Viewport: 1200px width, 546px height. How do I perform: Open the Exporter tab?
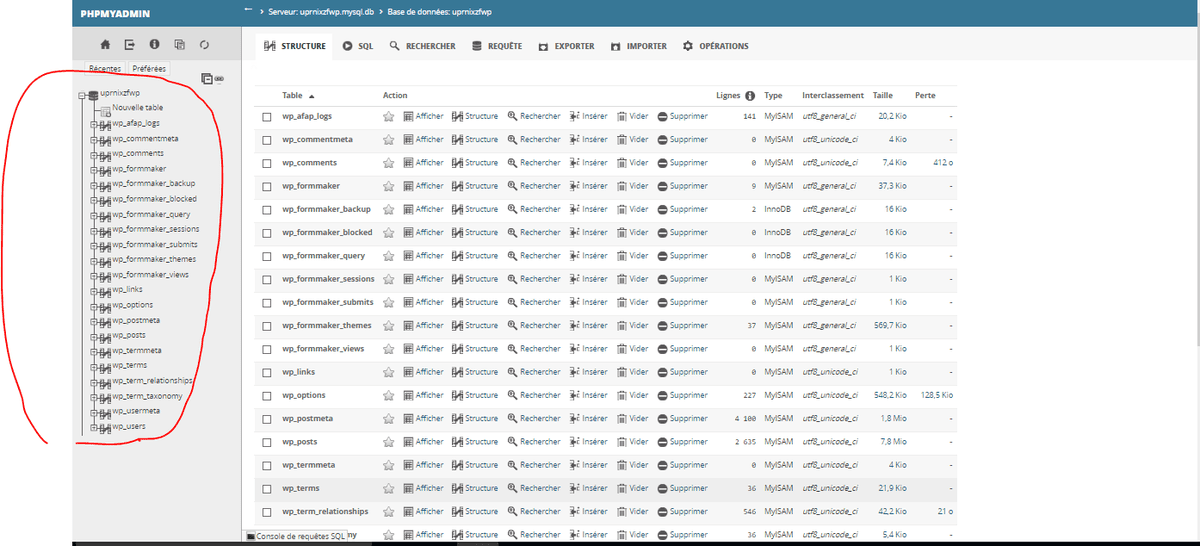click(x=566, y=46)
